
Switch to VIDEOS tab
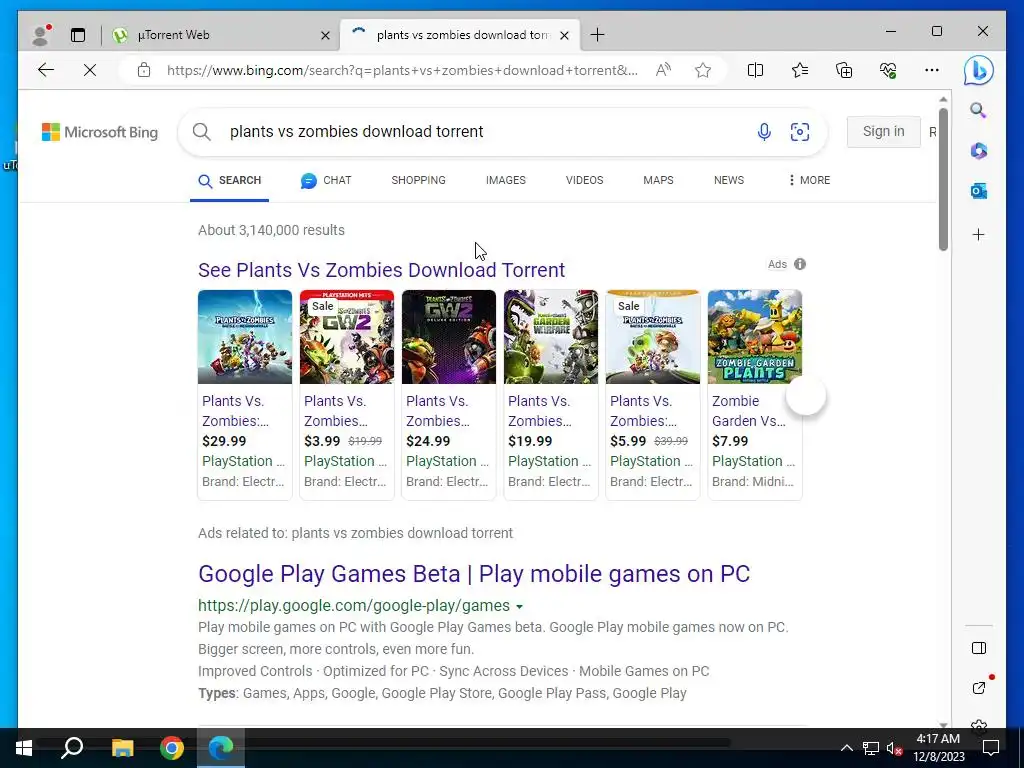pos(584,180)
